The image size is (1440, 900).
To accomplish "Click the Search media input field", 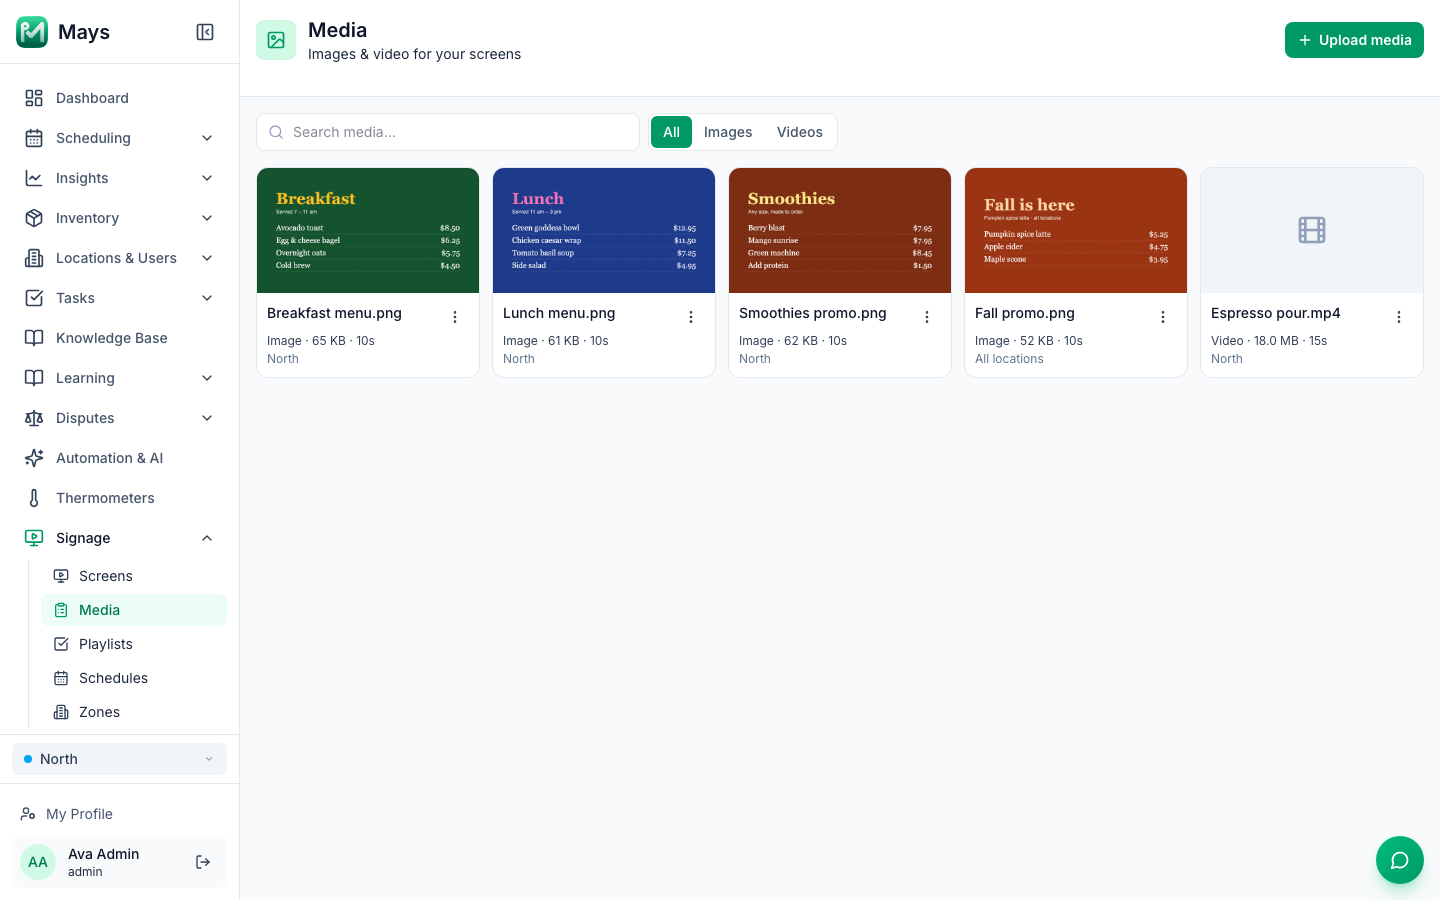I will [x=448, y=132].
